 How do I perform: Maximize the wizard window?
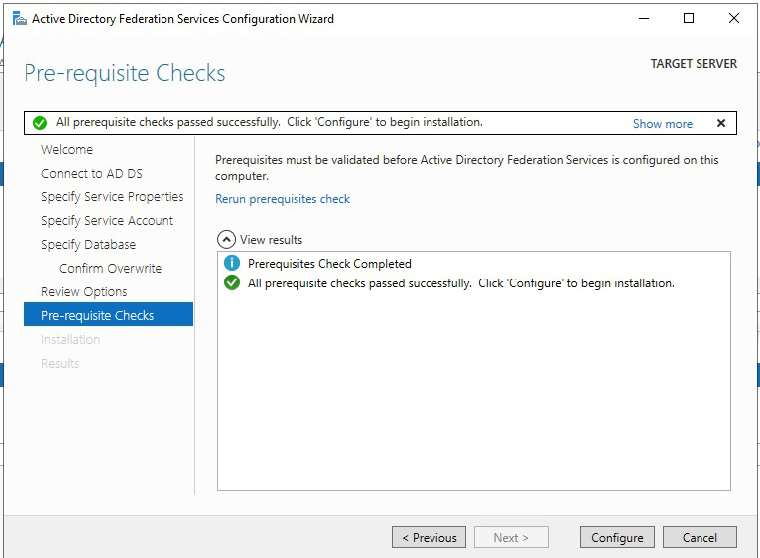689,18
